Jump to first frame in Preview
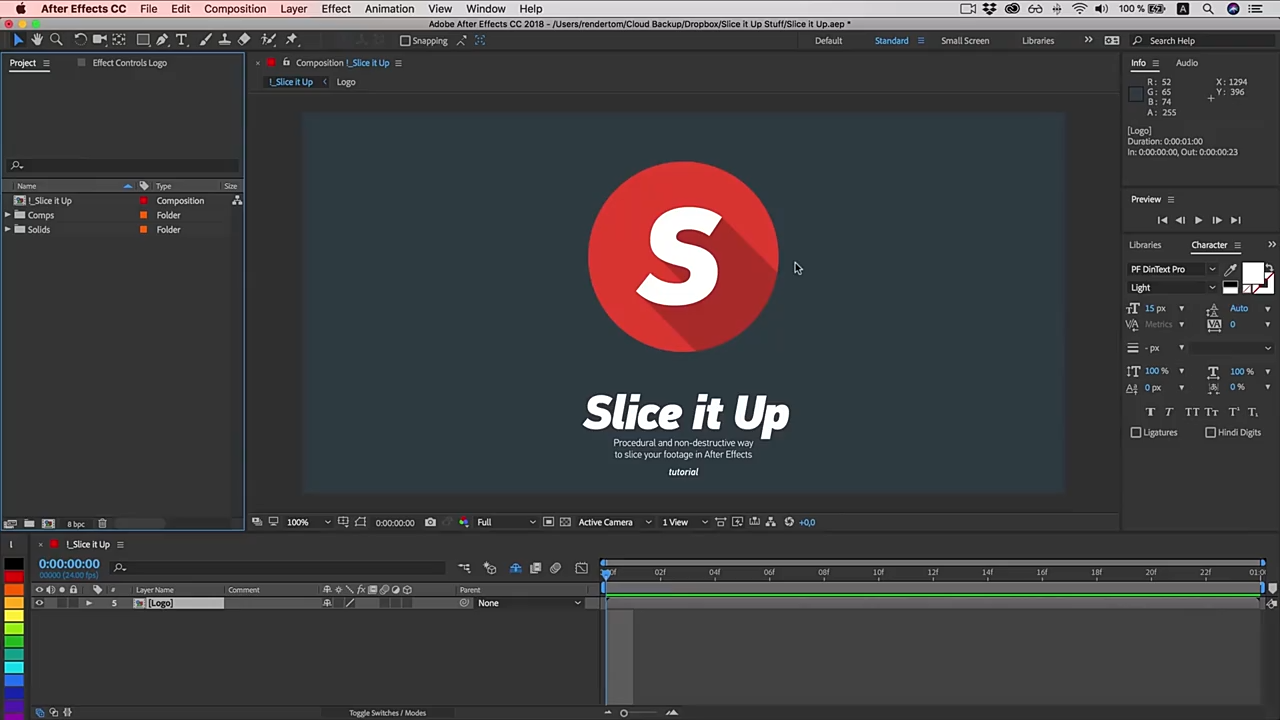 (x=1162, y=220)
